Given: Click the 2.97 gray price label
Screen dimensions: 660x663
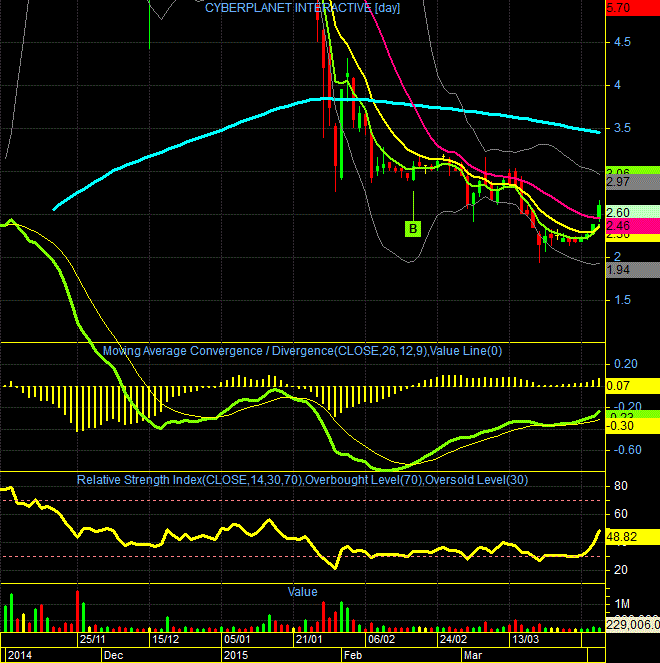Looking at the screenshot, I should 633,182.
